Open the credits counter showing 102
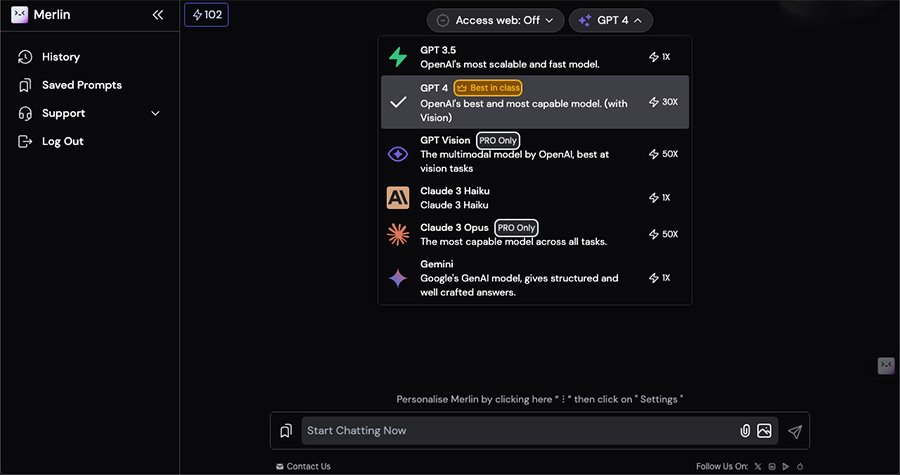This screenshot has width=900, height=475. pyautogui.click(x=207, y=15)
